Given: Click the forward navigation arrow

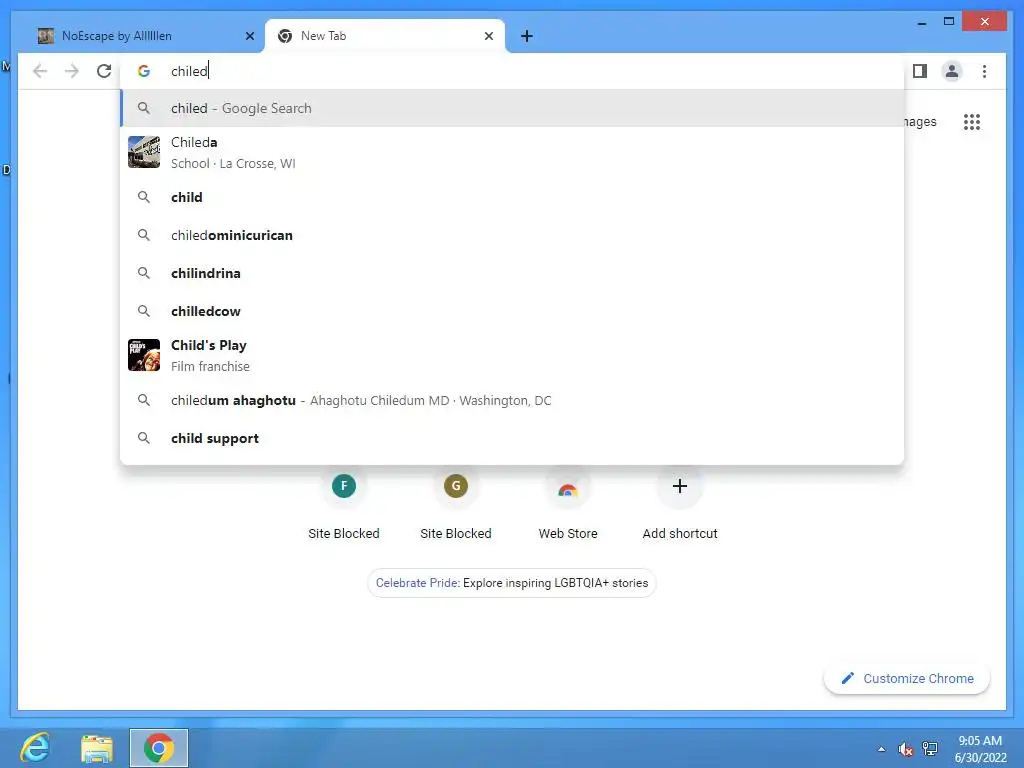Looking at the screenshot, I should click(72, 71).
